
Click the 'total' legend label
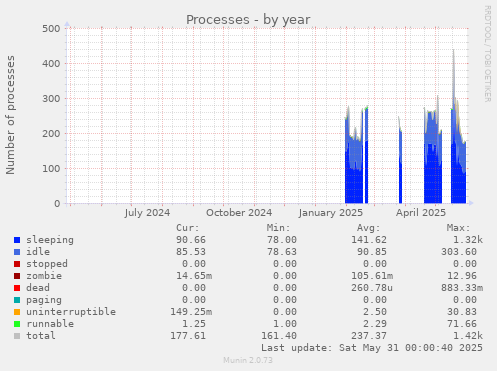tap(41, 336)
